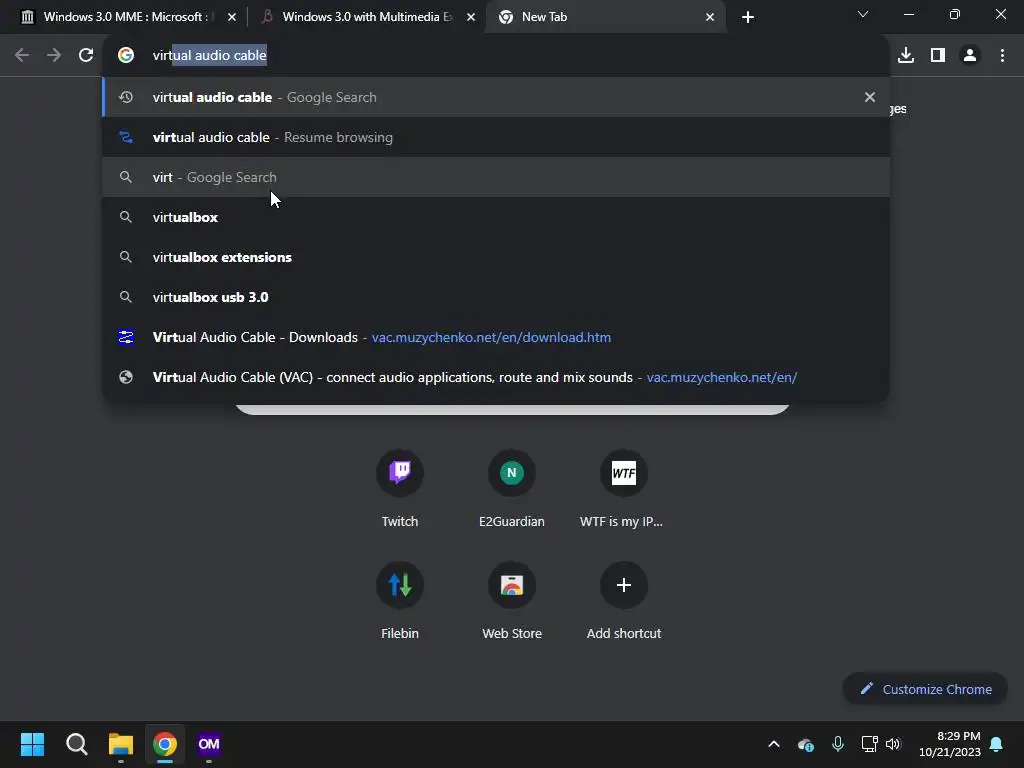This screenshot has height=768, width=1024.
Task: Switch to the Windows 3.0 with Multimedia tab
Action: tap(367, 17)
